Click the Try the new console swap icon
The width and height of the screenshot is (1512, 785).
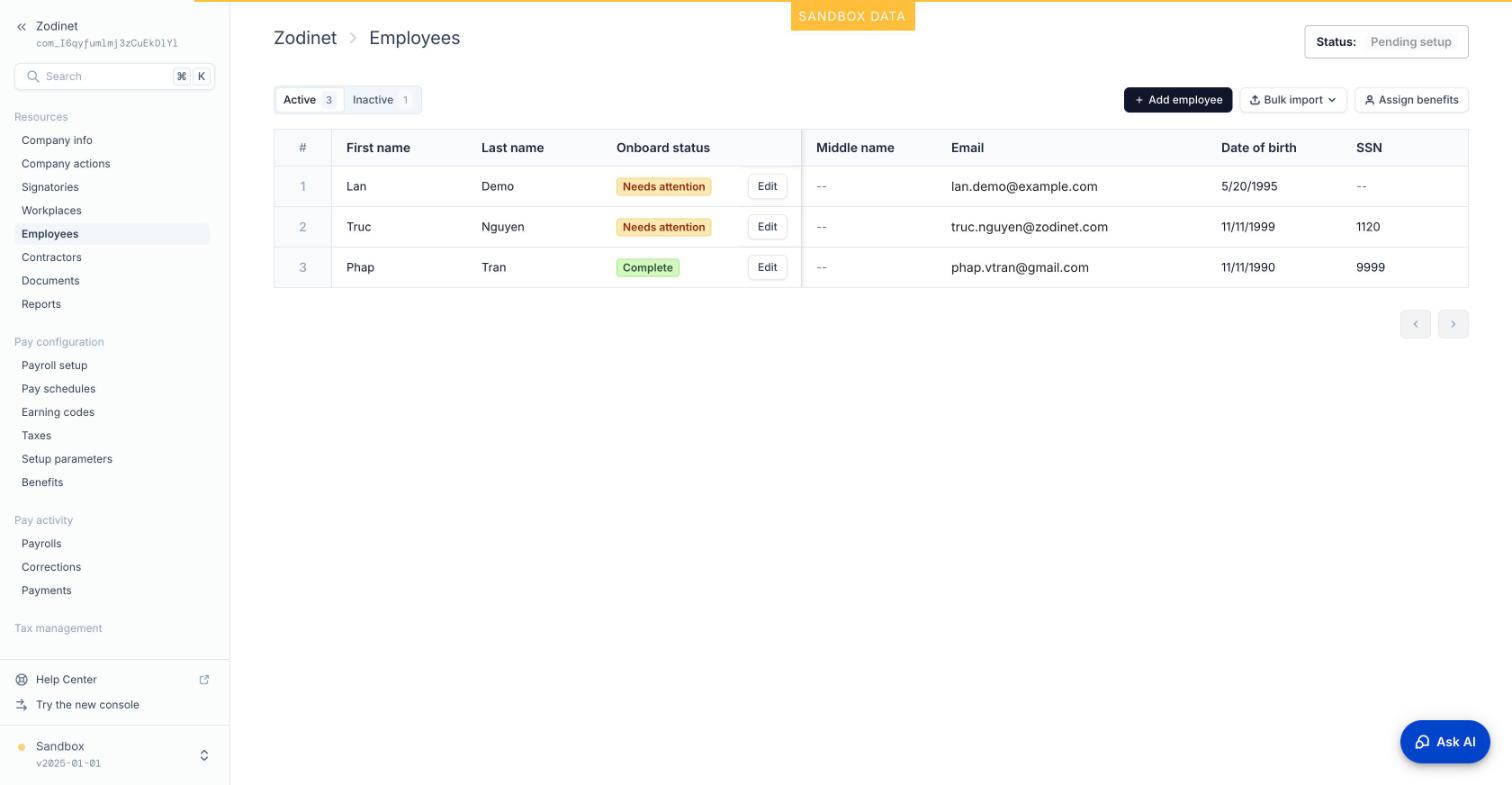coord(21,705)
